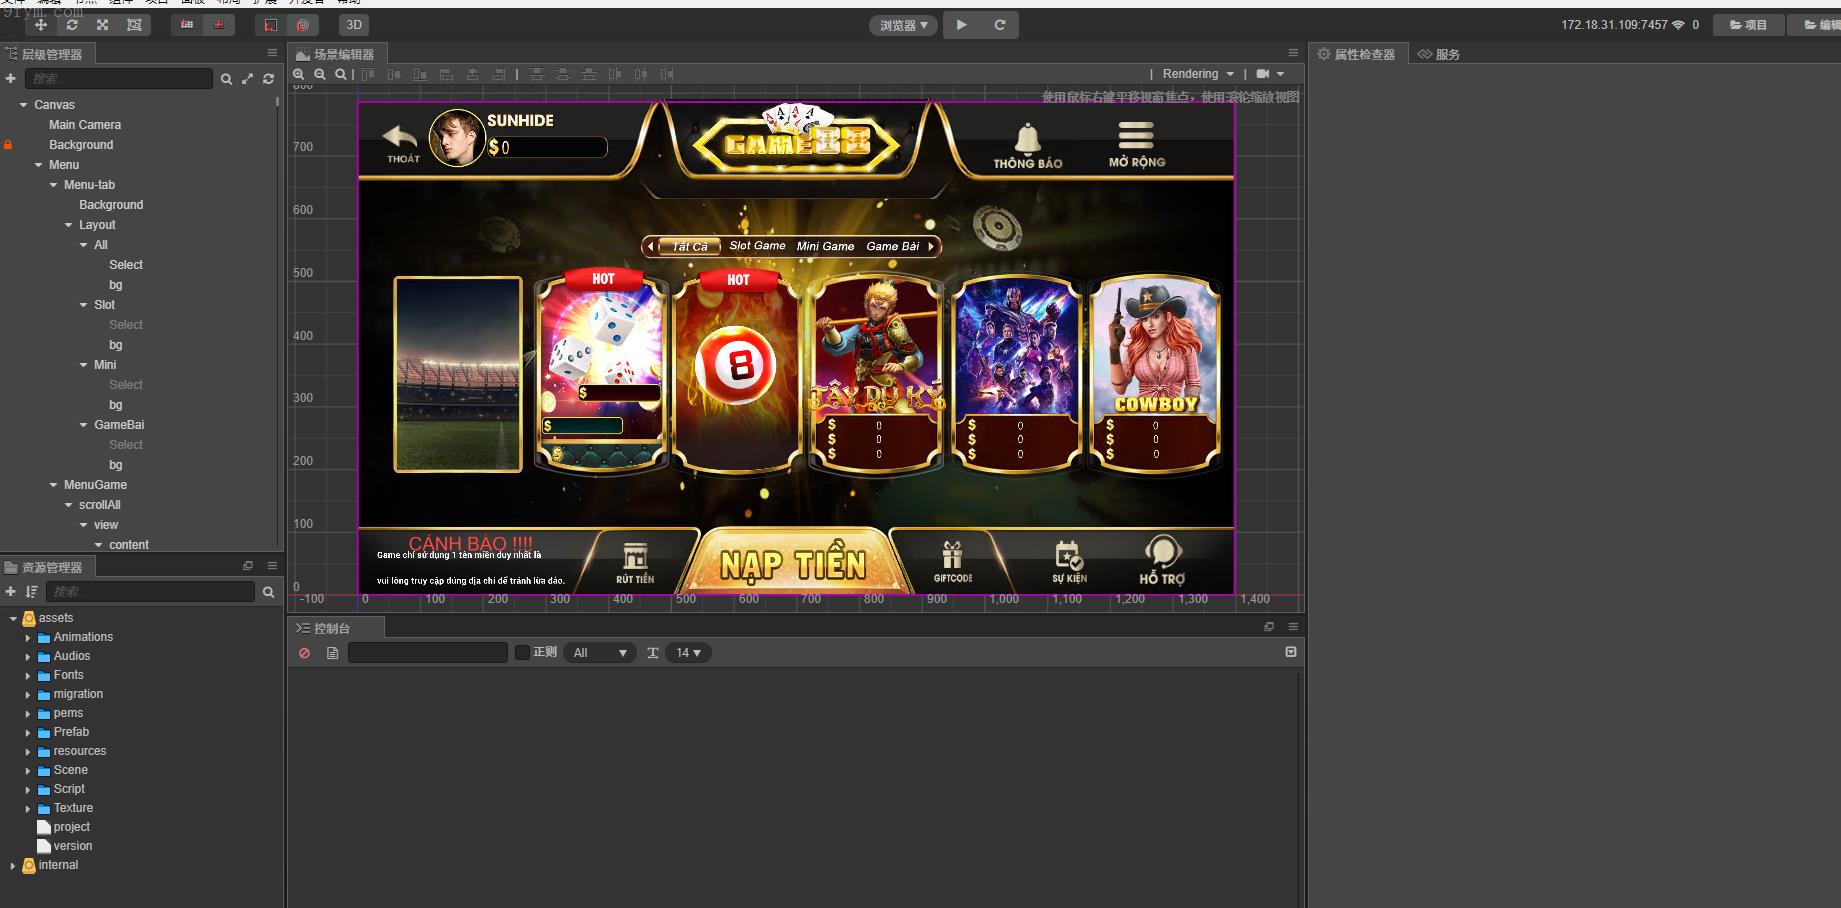Open console font size 14 dropdown
This screenshot has height=908, width=1841.
pyautogui.click(x=688, y=653)
